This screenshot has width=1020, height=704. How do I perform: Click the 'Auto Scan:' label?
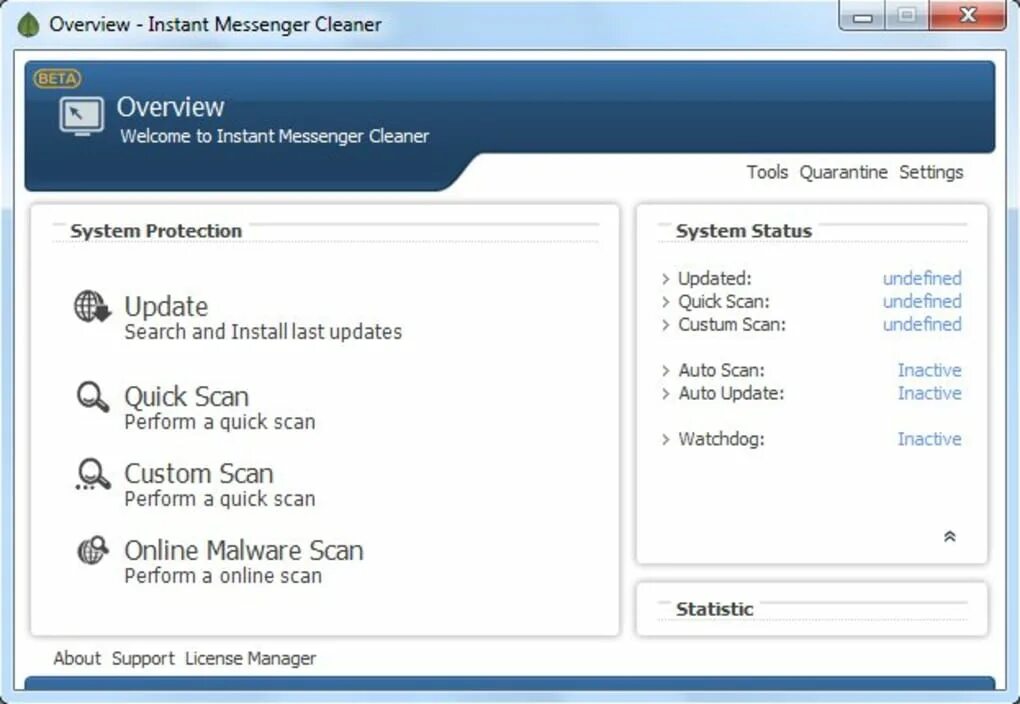point(721,370)
